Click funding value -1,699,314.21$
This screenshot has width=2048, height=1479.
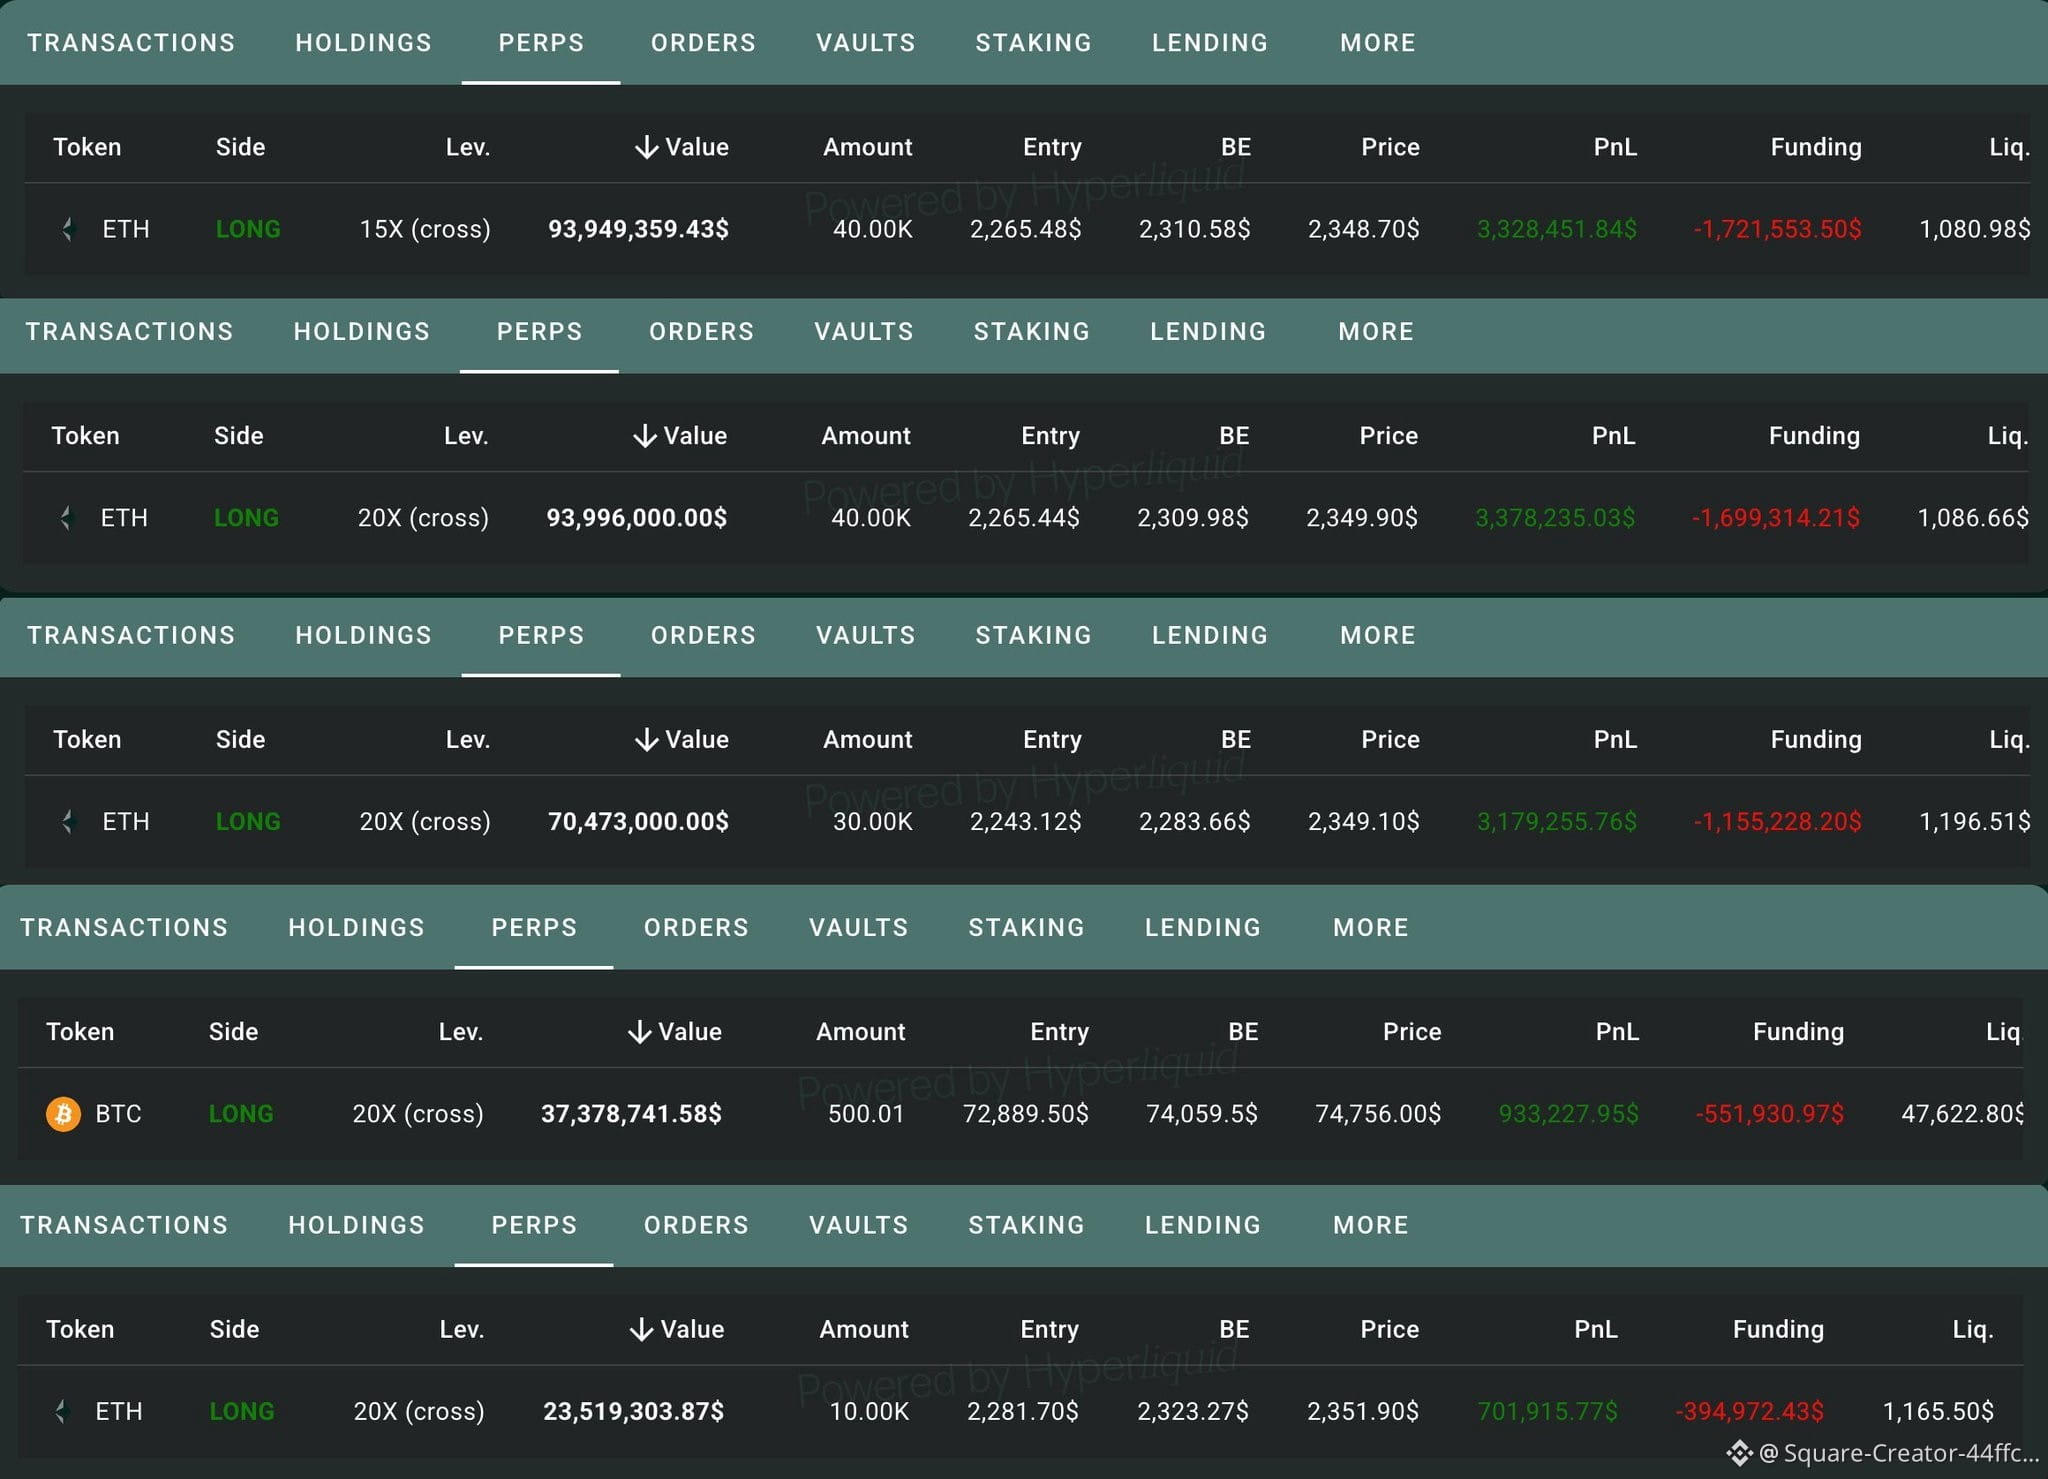click(x=1775, y=518)
